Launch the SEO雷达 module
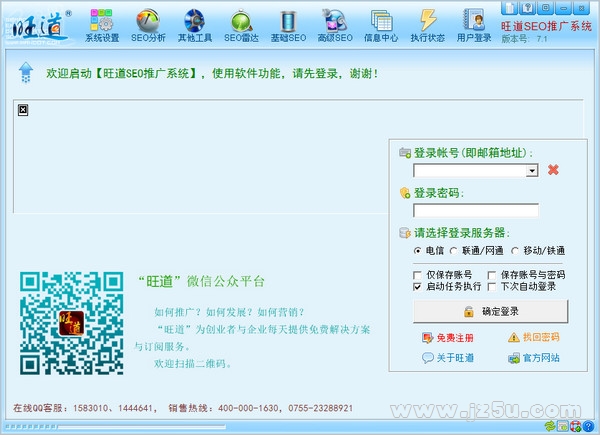 (241, 25)
